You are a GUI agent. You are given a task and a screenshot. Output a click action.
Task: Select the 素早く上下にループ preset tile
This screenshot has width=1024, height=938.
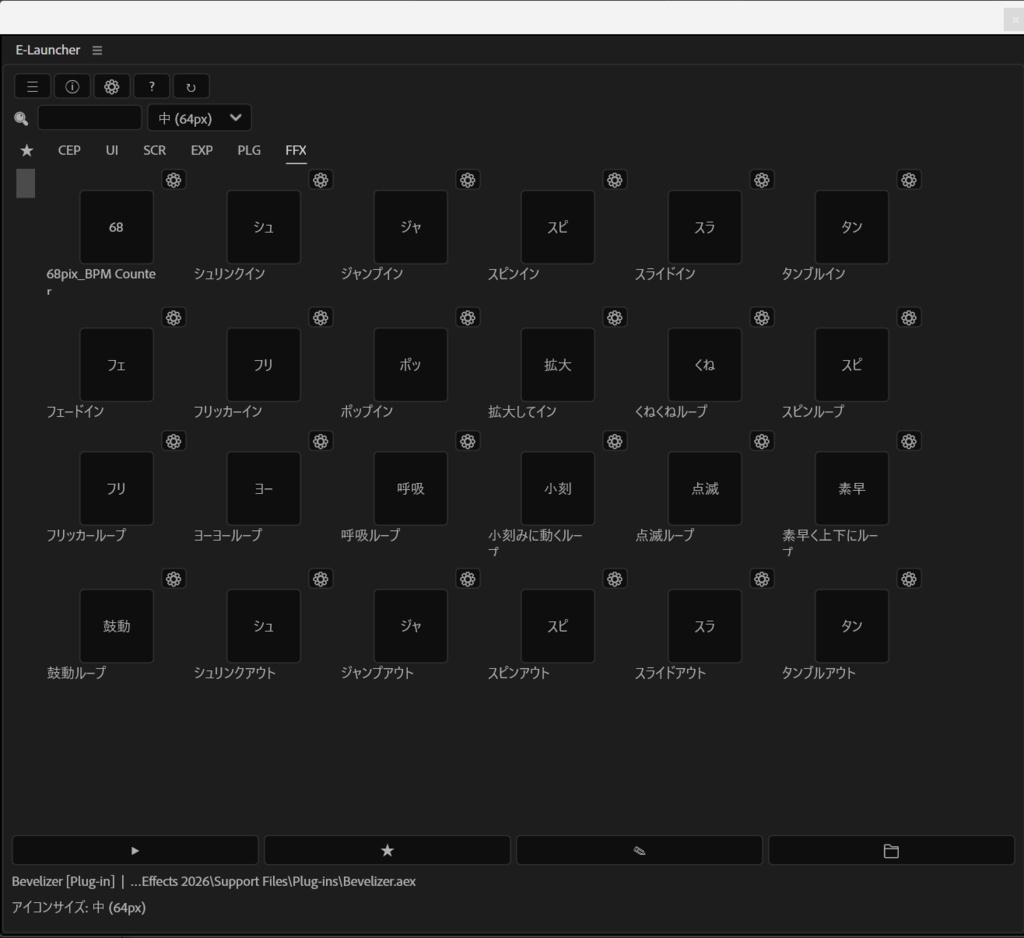pyautogui.click(x=852, y=489)
